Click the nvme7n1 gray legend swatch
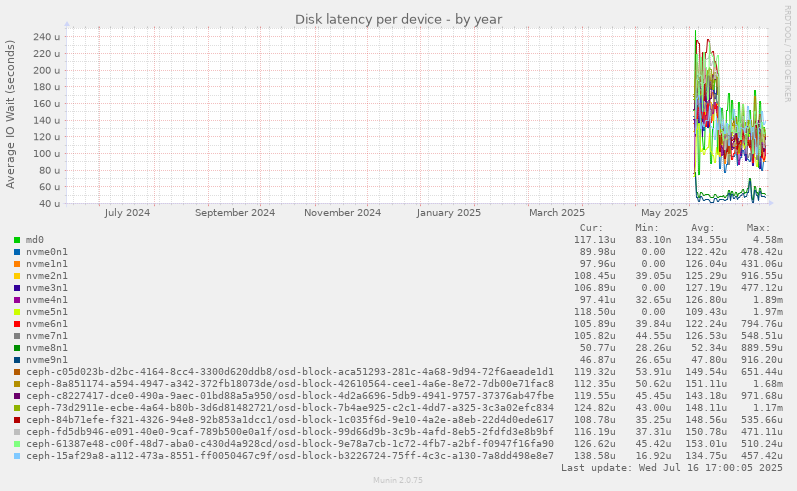 (17, 336)
